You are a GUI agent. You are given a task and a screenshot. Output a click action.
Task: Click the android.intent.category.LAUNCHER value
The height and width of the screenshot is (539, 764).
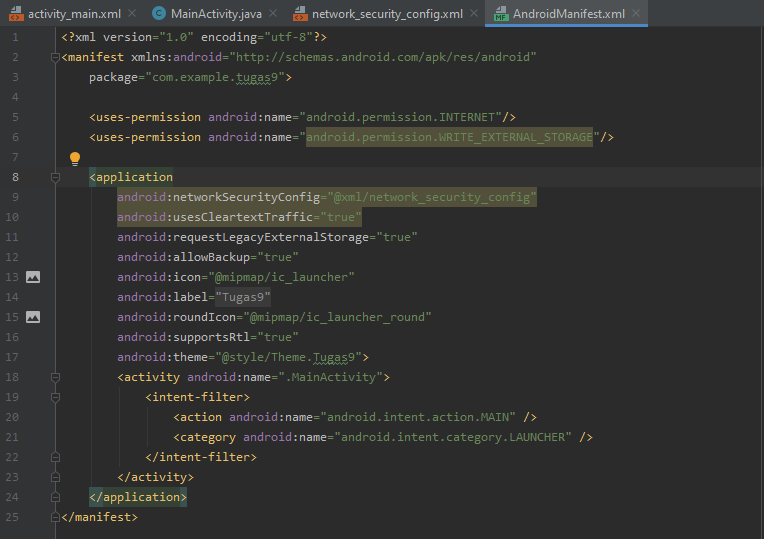coord(453,437)
